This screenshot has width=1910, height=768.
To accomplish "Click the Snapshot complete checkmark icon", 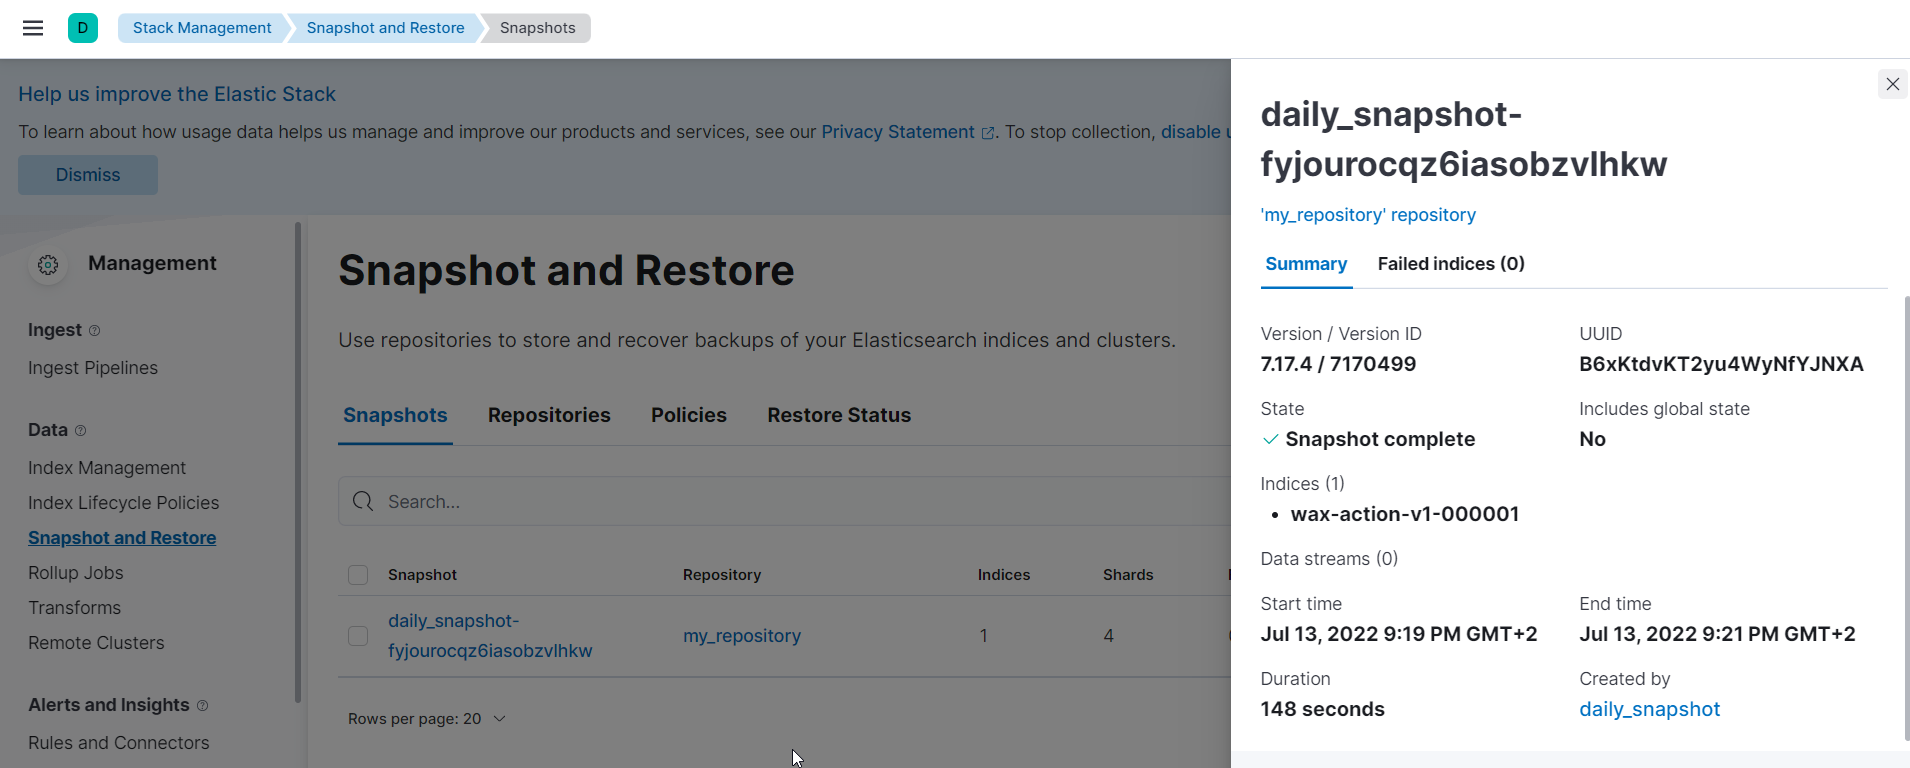I will 1270,439.
